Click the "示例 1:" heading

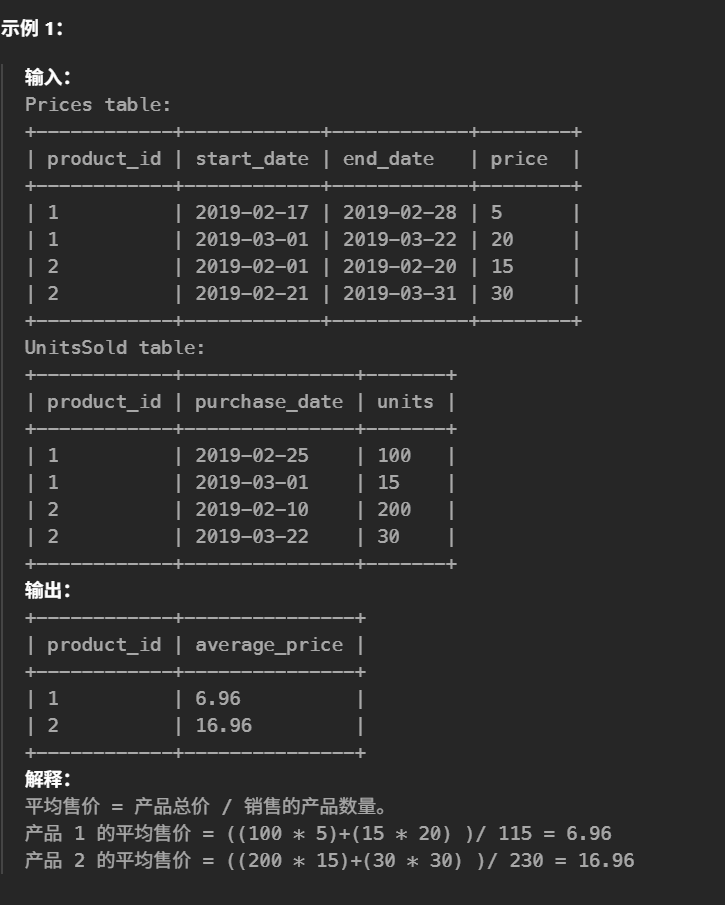tap(32, 29)
